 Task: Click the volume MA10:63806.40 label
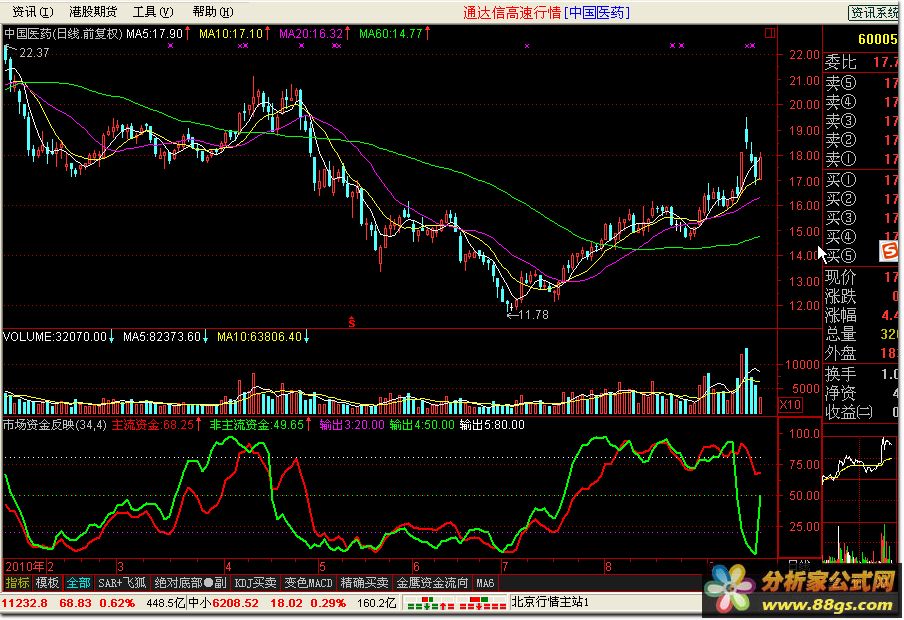pyautogui.click(x=259, y=337)
